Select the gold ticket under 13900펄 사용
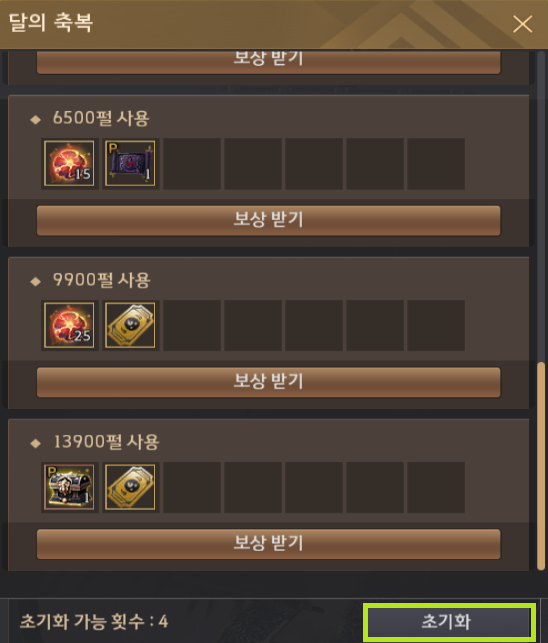This screenshot has height=643, width=548. tap(130, 487)
